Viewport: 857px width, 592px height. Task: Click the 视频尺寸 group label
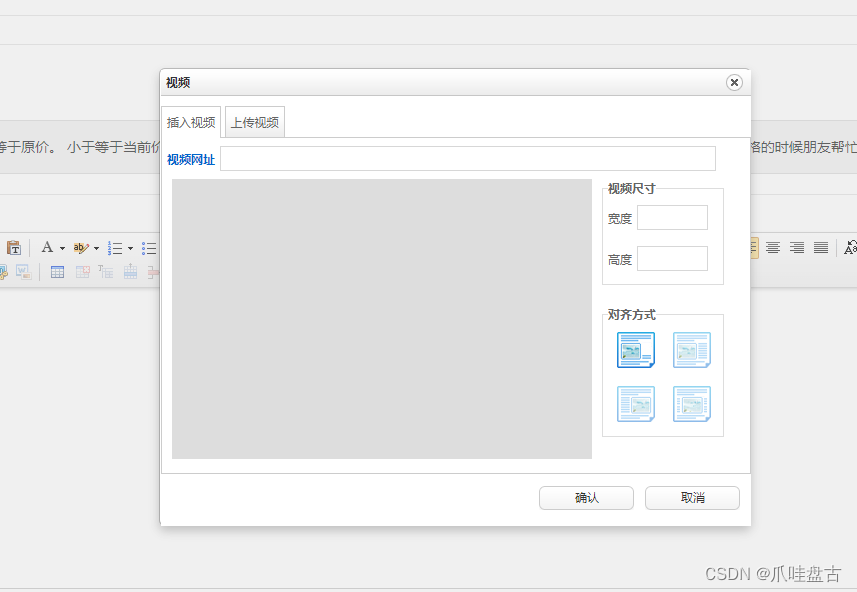click(x=632, y=189)
